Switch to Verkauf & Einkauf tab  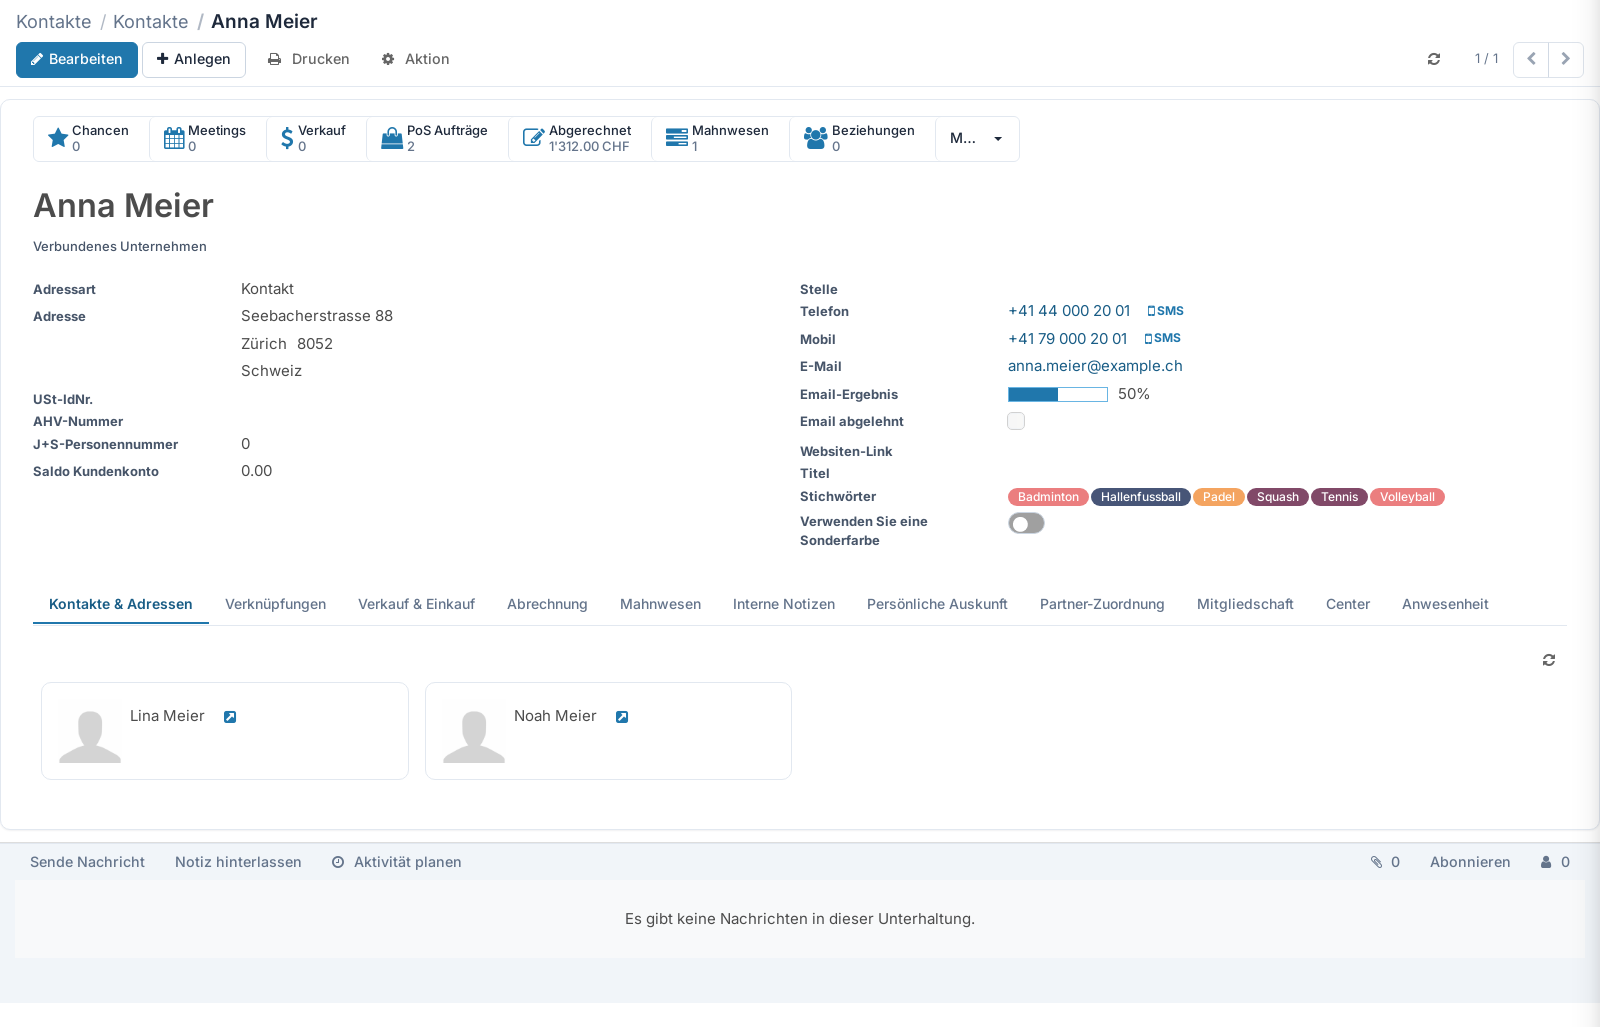pyautogui.click(x=416, y=604)
